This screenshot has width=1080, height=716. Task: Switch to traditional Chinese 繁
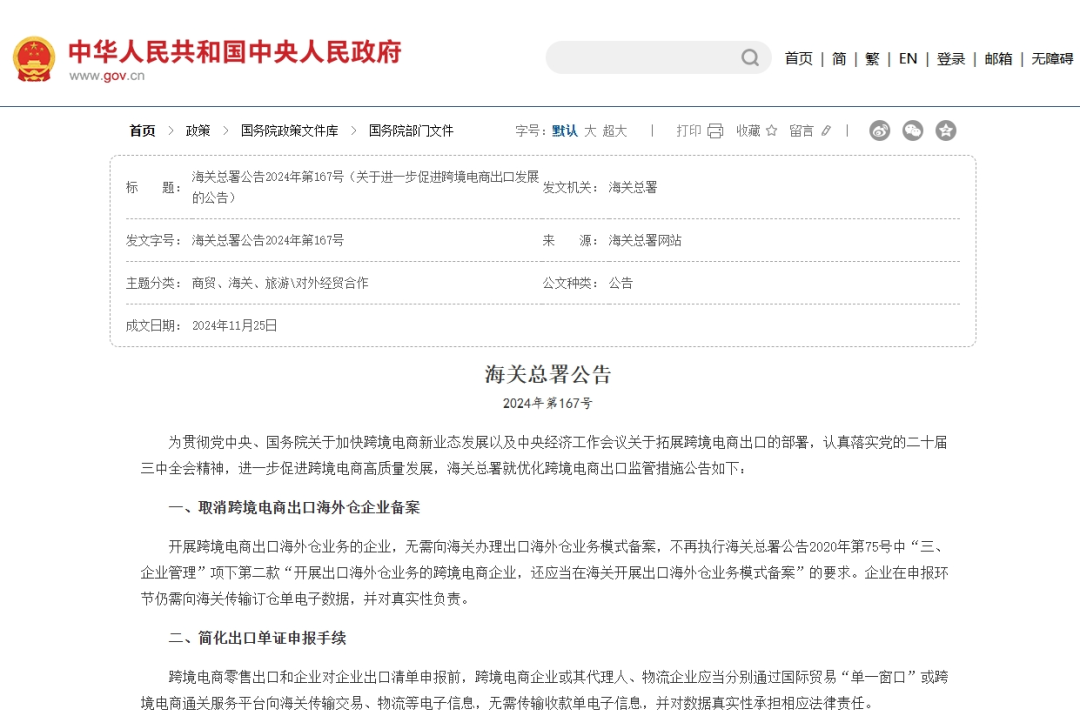click(x=872, y=59)
